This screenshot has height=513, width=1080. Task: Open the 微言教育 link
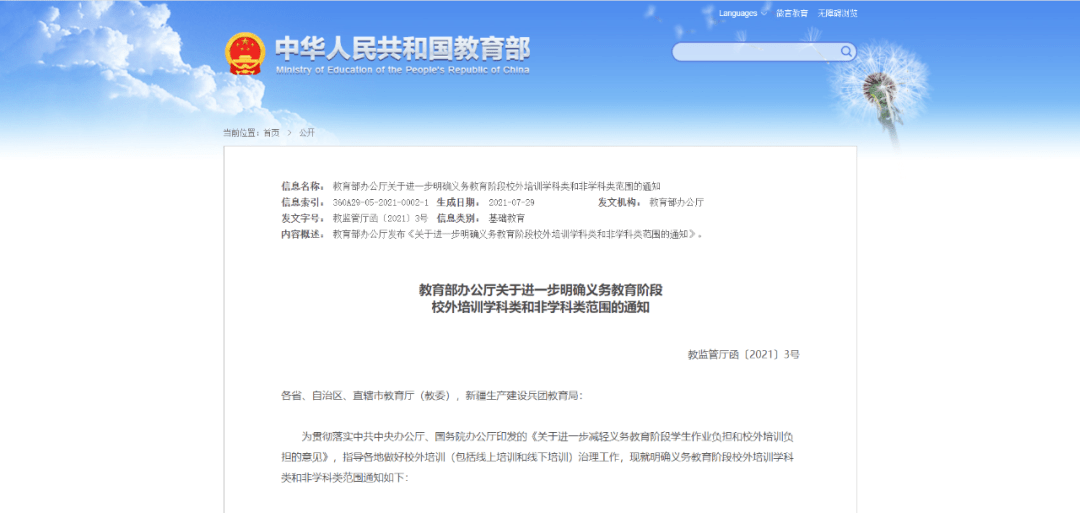click(792, 13)
